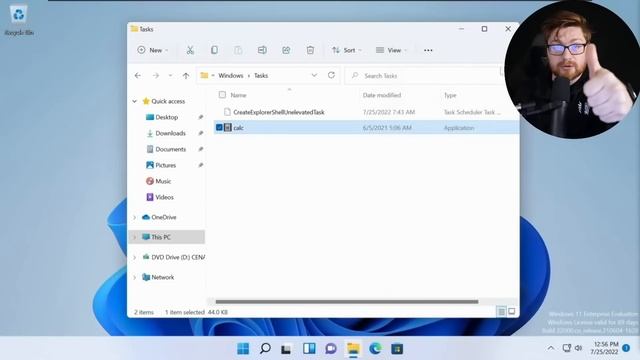Expand the DVD Drive node
Viewport: 640px width, 360px height.
[134, 257]
